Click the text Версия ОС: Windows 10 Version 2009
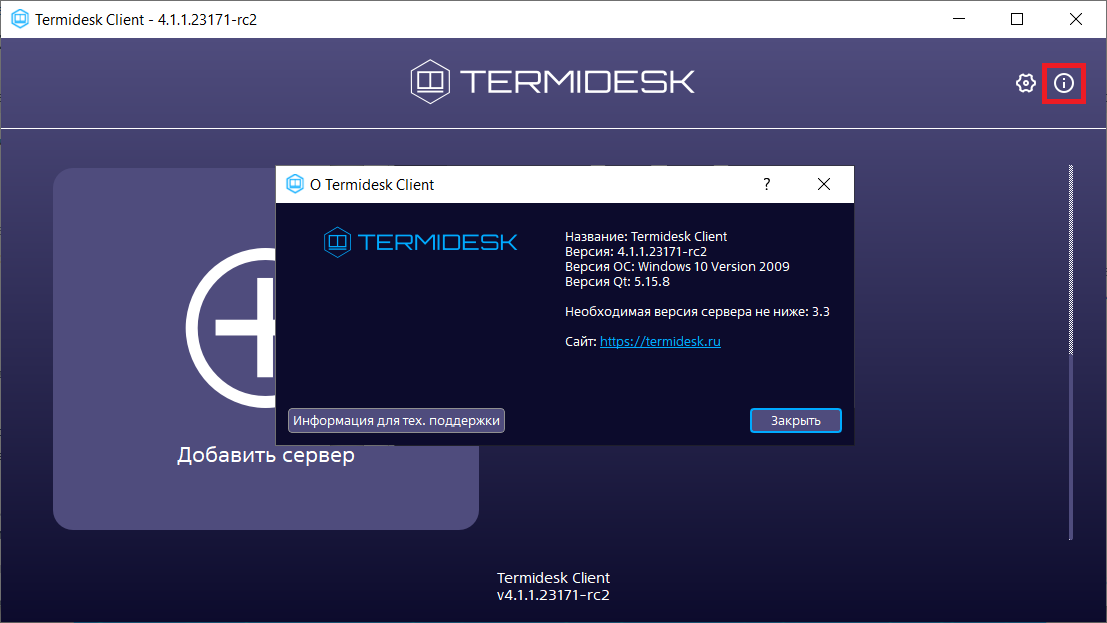The height and width of the screenshot is (623, 1107). [x=677, y=266]
